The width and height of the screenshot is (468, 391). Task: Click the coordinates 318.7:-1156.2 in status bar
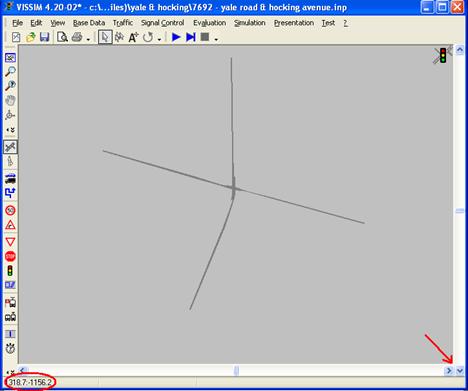(x=30, y=382)
